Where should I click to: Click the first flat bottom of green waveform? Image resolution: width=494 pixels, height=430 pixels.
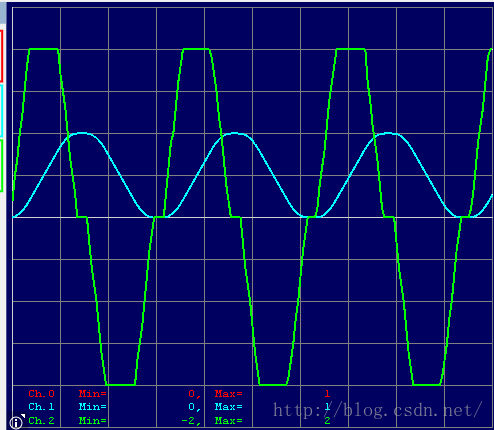[x=120, y=385]
